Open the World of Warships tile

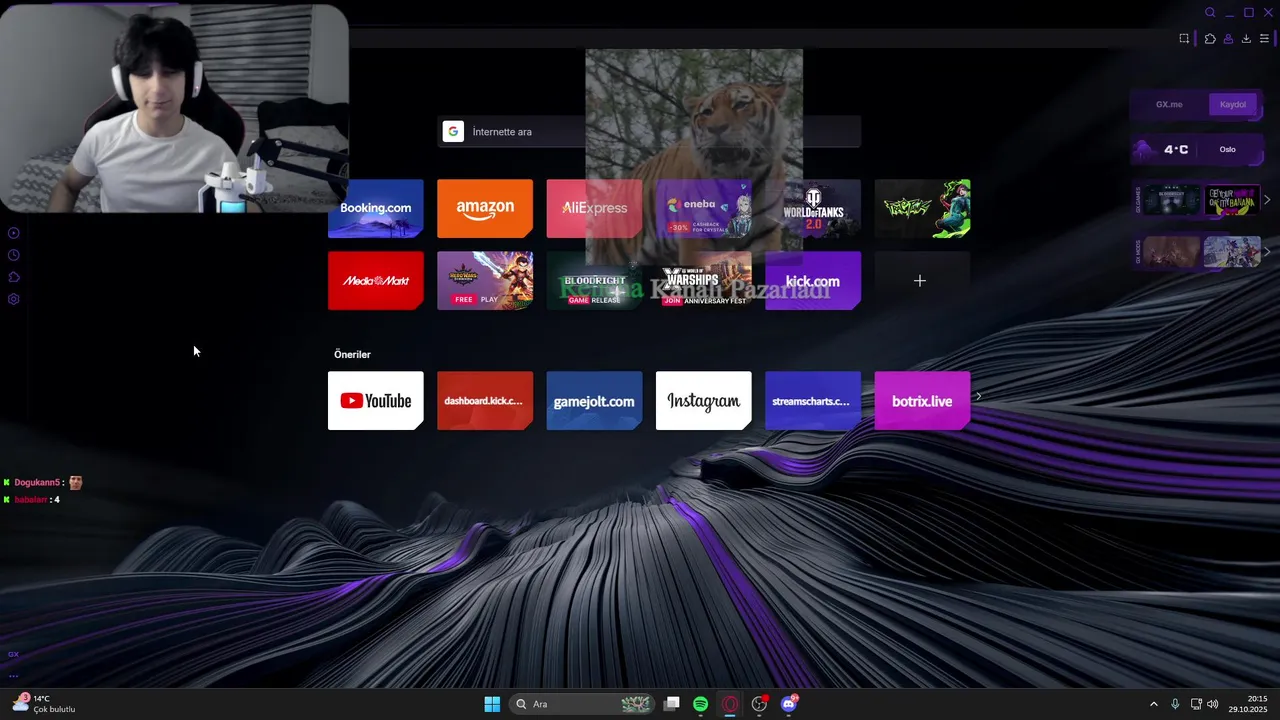[x=703, y=281]
